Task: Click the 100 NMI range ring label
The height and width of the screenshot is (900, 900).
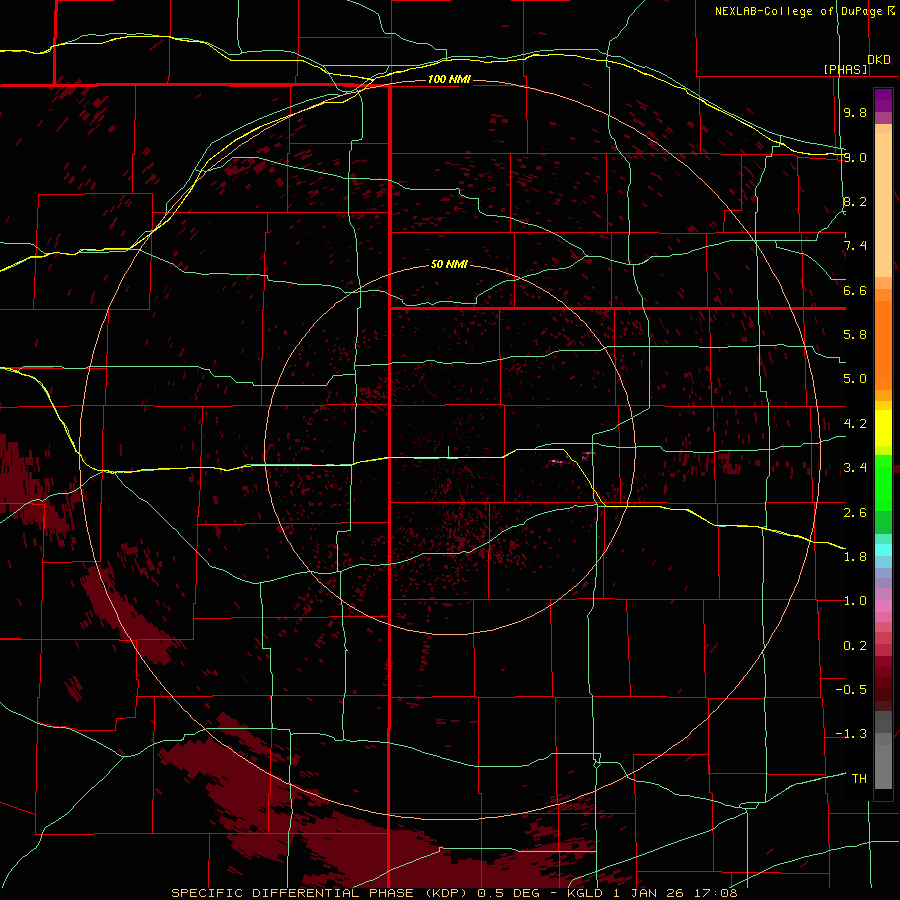Action: [x=449, y=79]
